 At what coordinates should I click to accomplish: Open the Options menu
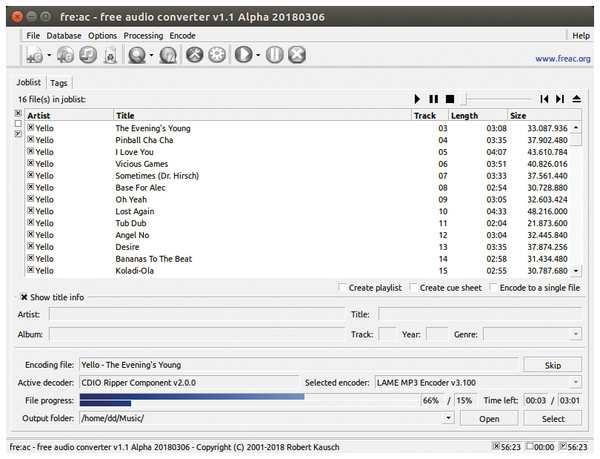(102, 36)
